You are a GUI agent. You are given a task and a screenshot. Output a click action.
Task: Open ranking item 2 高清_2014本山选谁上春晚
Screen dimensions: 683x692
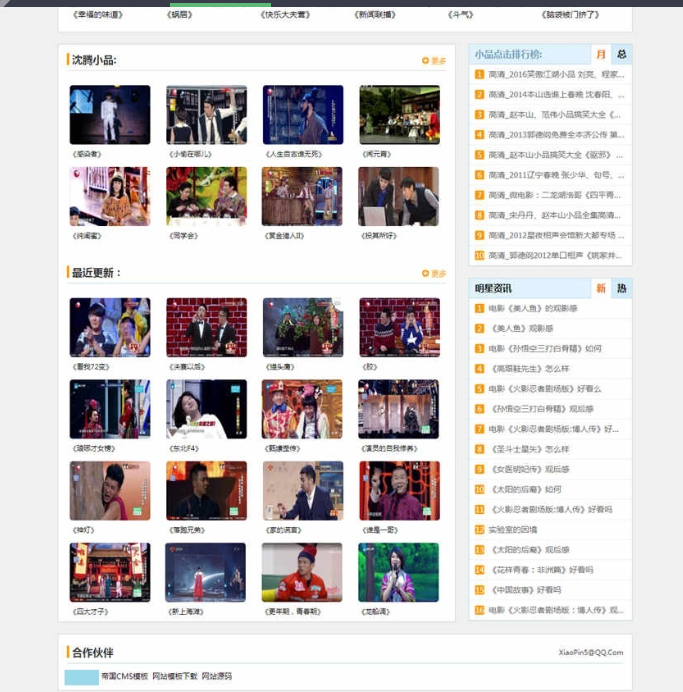pos(551,94)
